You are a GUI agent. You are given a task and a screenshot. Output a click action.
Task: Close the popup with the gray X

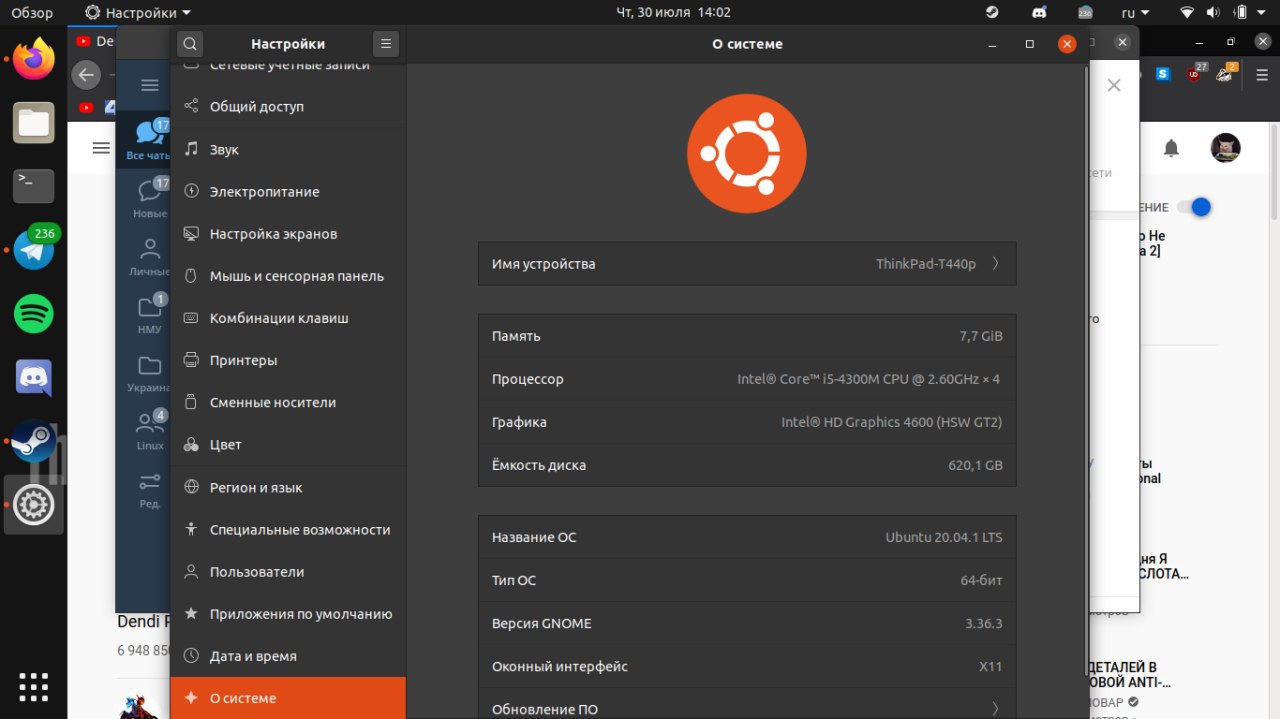pyautogui.click(x=1114, y=85)
